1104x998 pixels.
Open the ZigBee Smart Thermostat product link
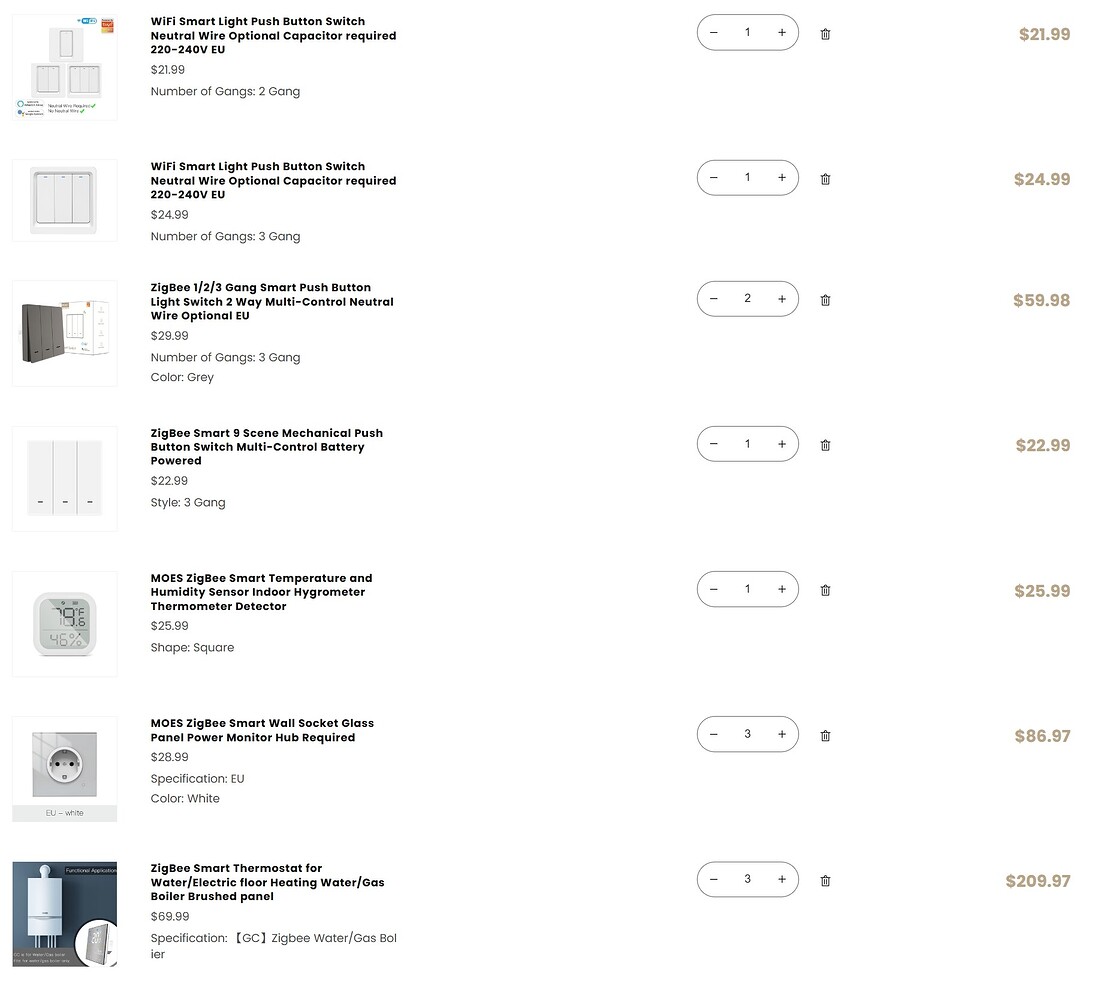[267, 882]
